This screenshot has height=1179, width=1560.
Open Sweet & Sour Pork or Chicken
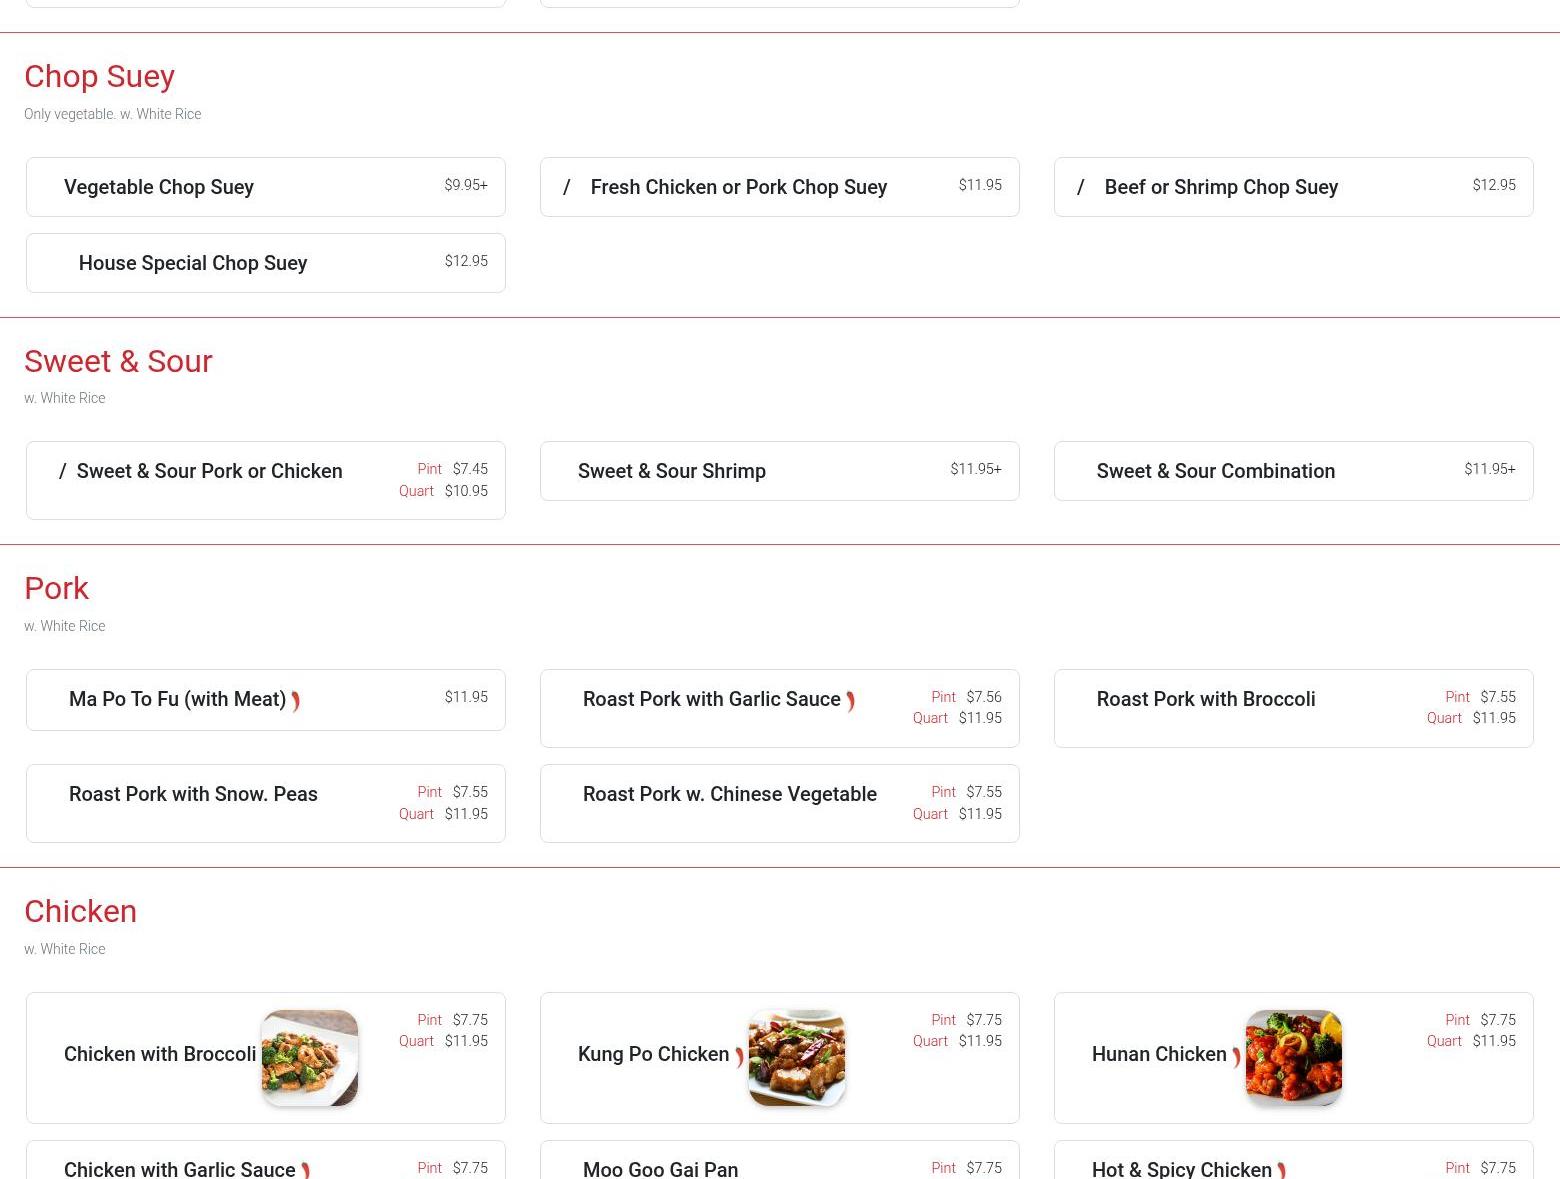click(209, 471)
